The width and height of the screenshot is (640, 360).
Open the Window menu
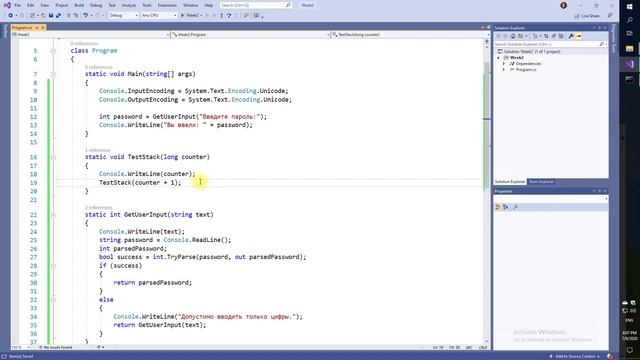[191, 5]
